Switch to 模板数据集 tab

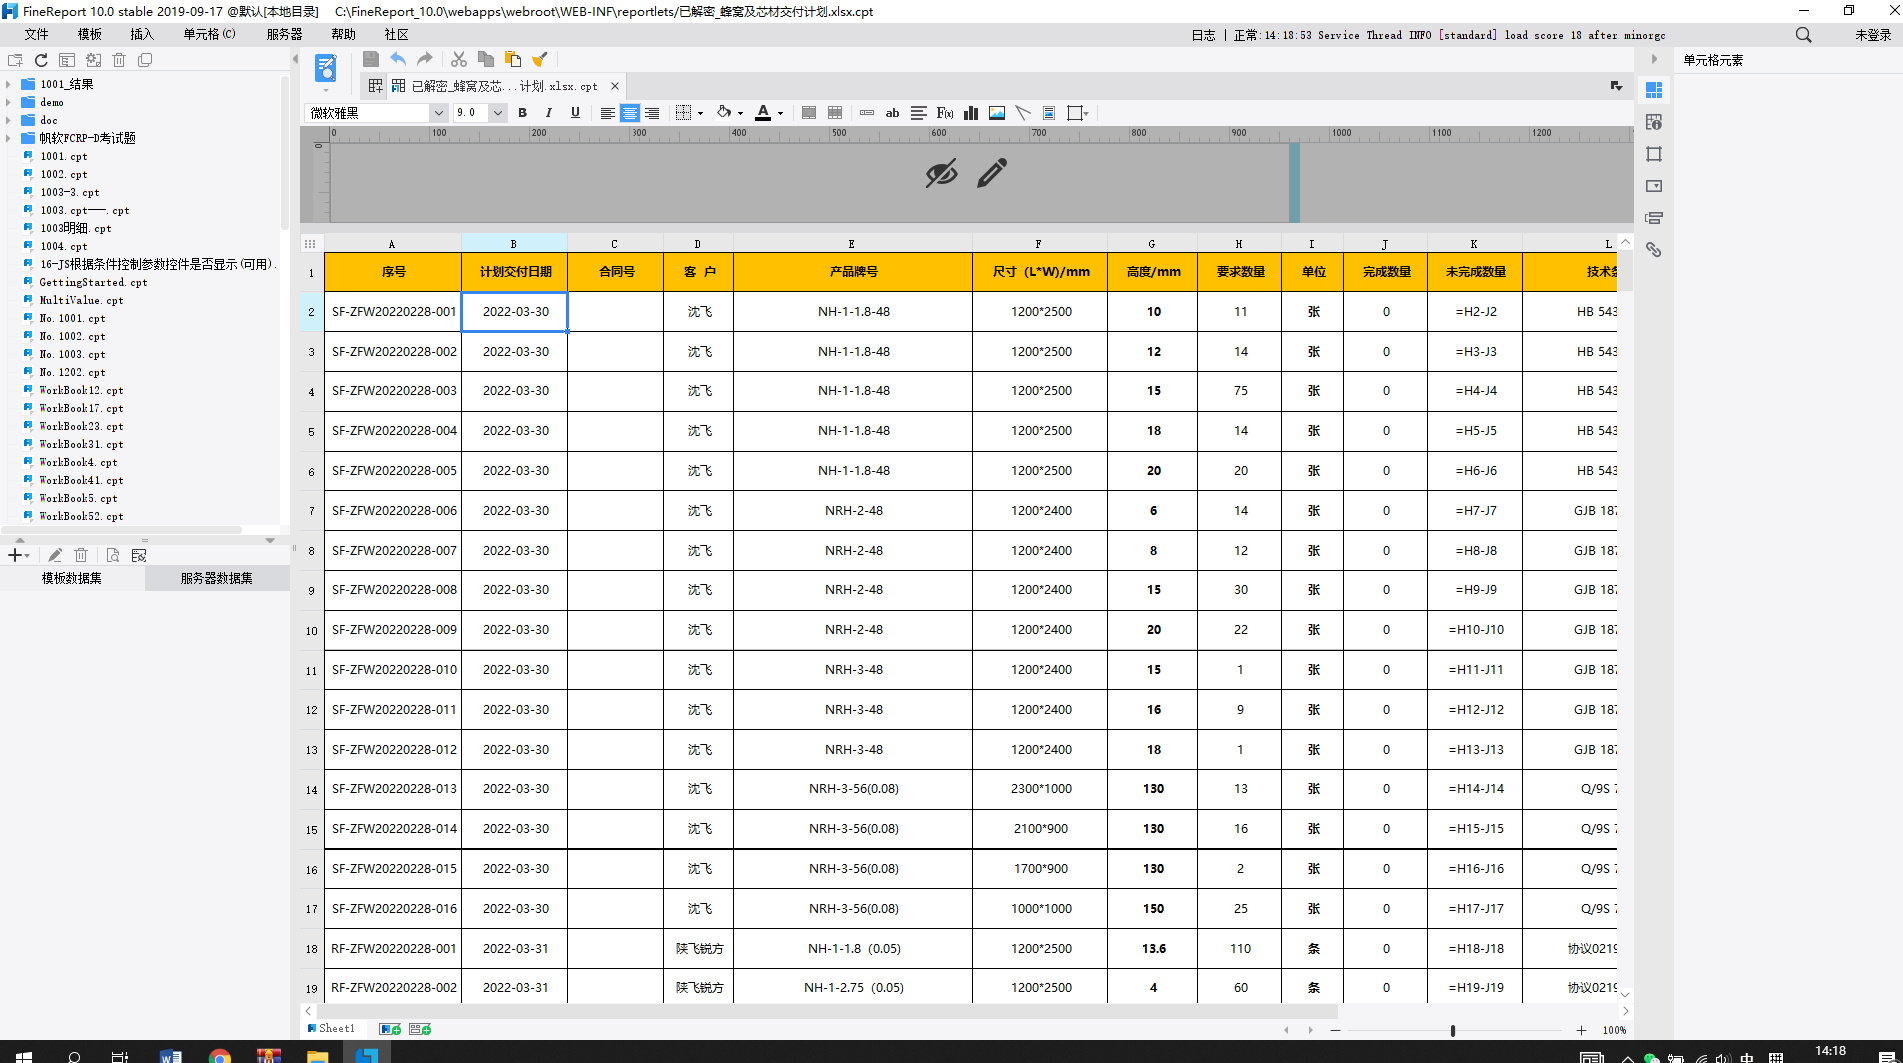coord(72,578)
